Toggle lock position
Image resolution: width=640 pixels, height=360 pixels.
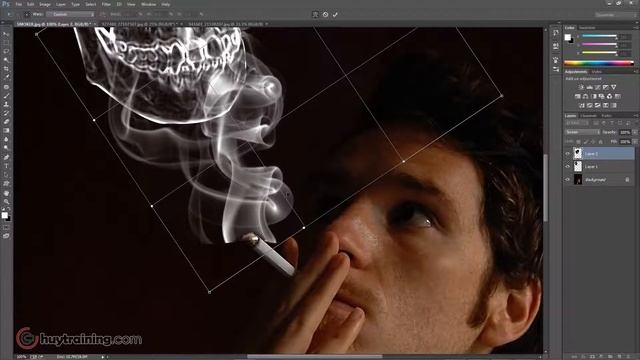(593, 142)
